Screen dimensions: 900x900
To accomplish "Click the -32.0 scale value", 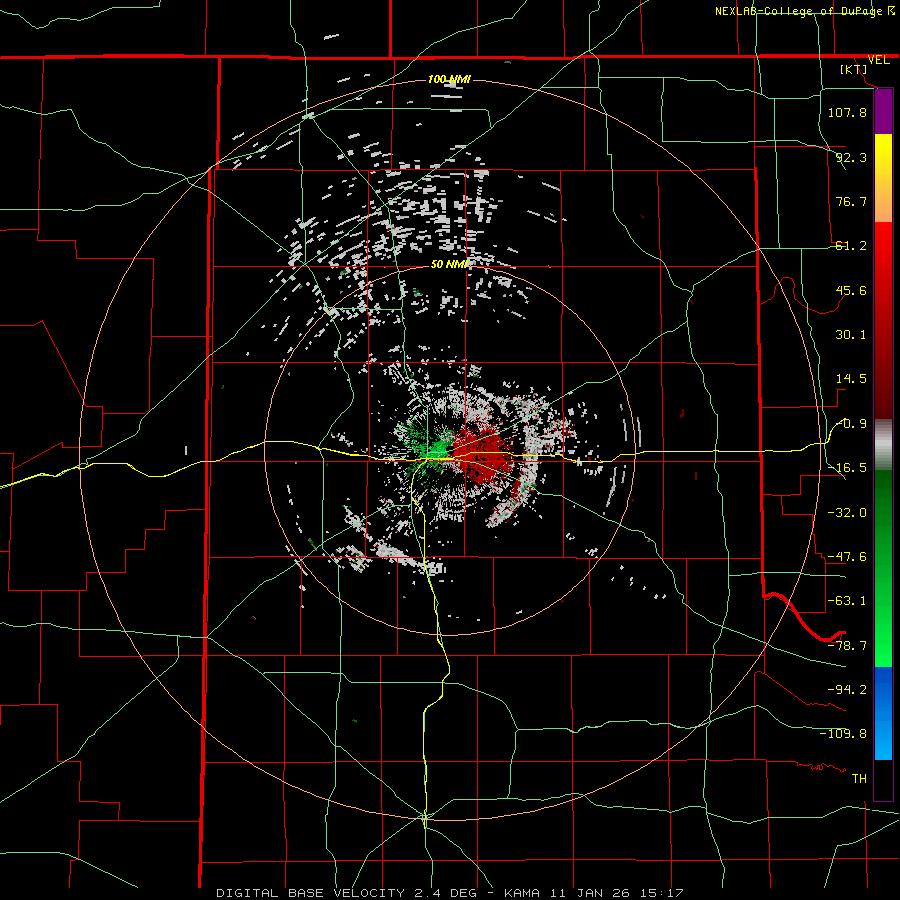I will [847, 512].
